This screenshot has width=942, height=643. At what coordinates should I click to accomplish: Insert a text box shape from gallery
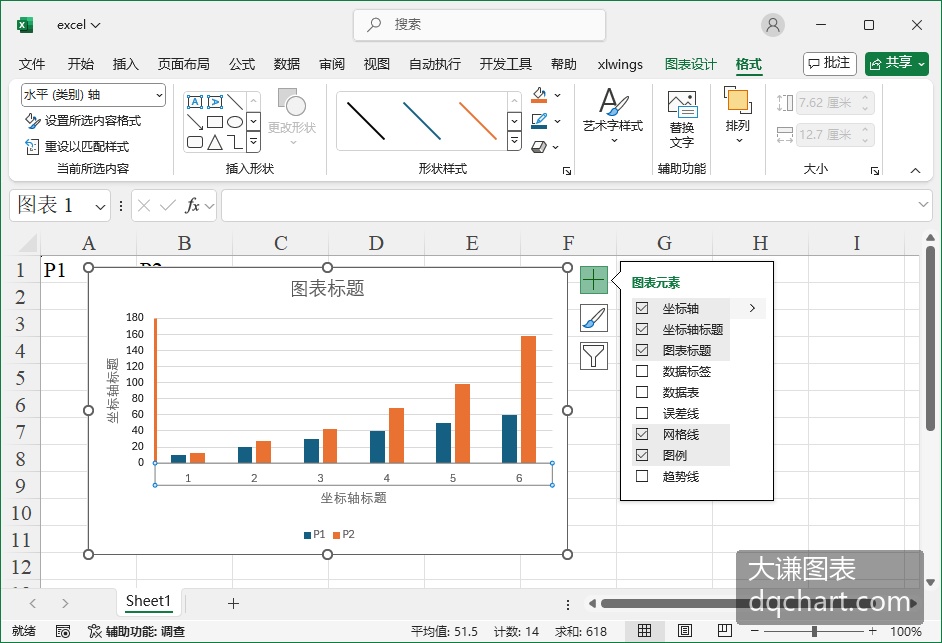pos(195,102)
